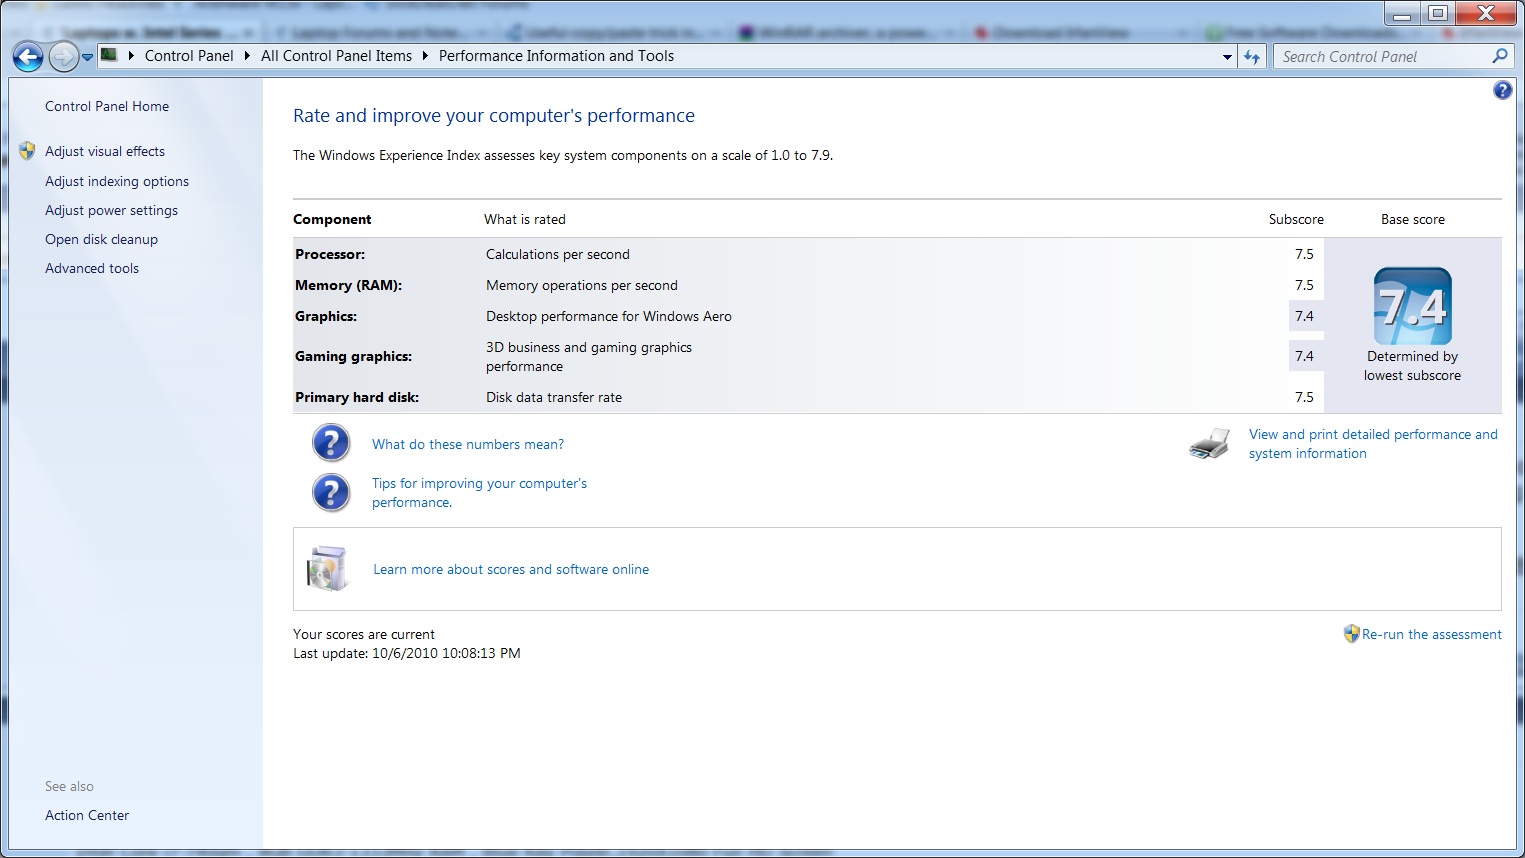Click 'Calculations per second' text
This screenshot has width=1525, height=858.
558,254
